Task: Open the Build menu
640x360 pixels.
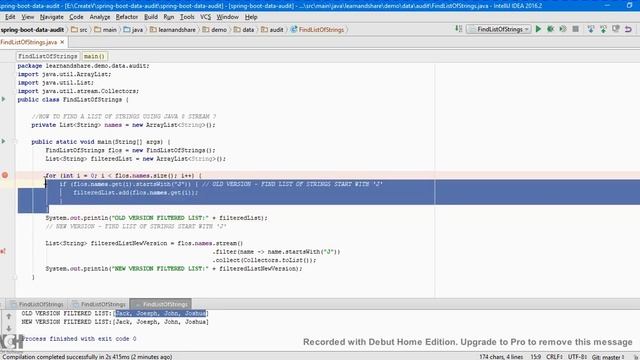Action: [x=151, y=17]
